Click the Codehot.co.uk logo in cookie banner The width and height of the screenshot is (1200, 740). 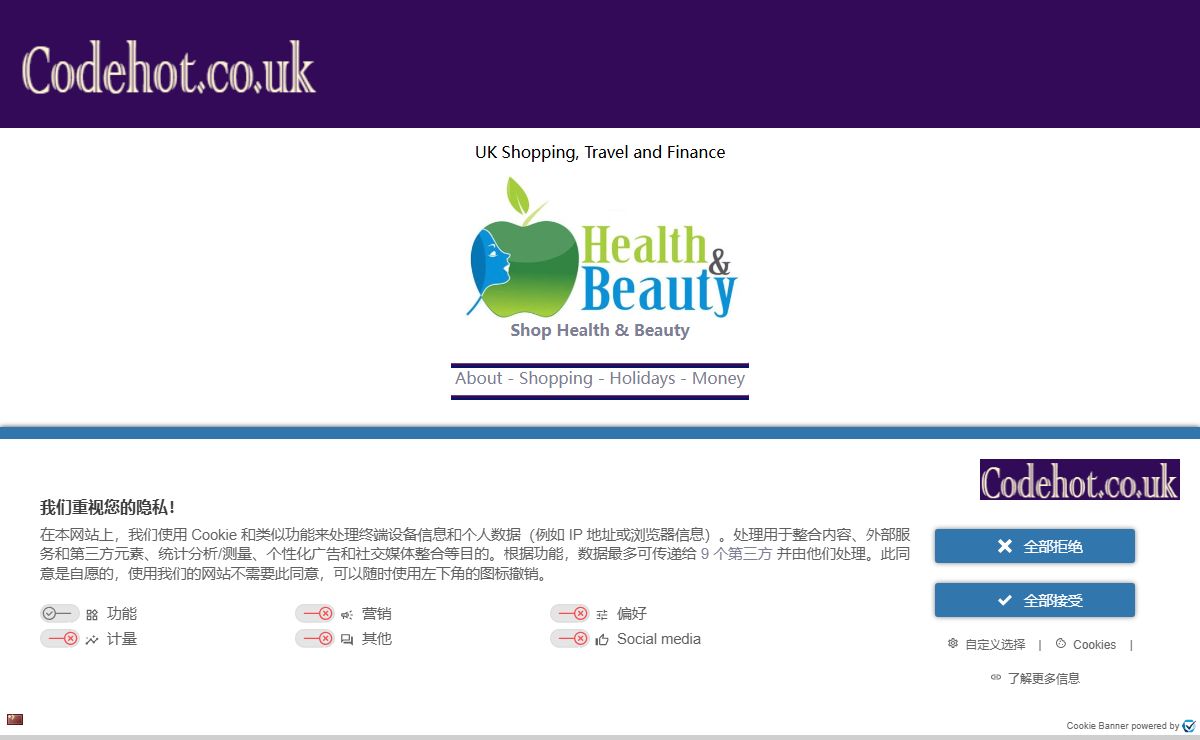(1080, 480)
